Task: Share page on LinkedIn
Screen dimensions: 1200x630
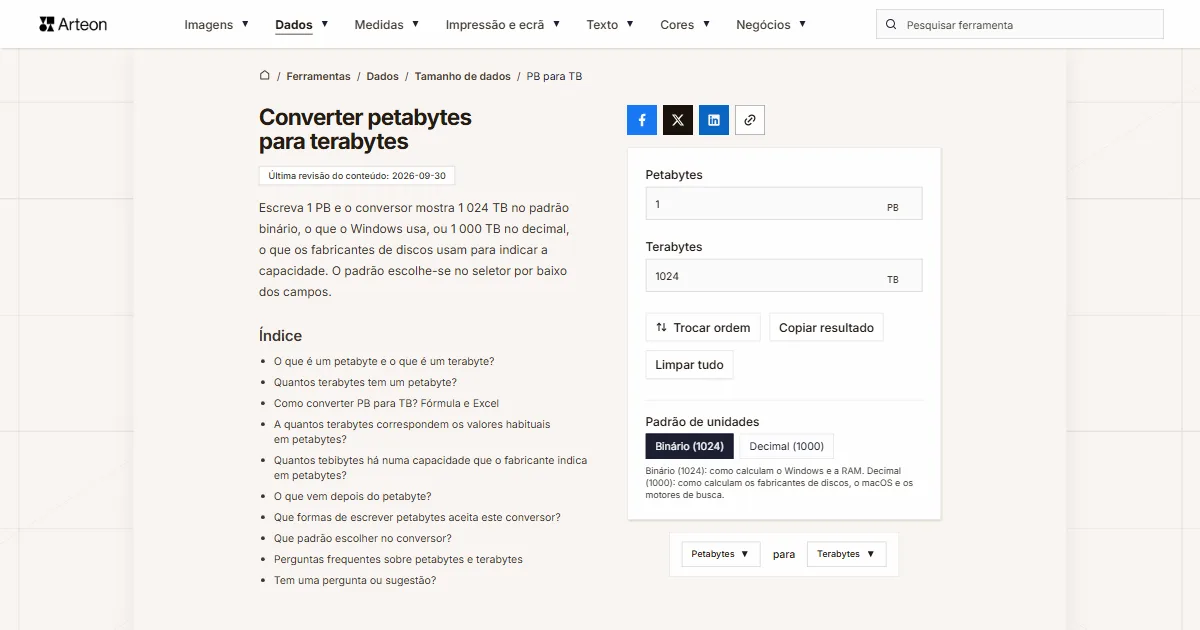Action: [714, 120]
